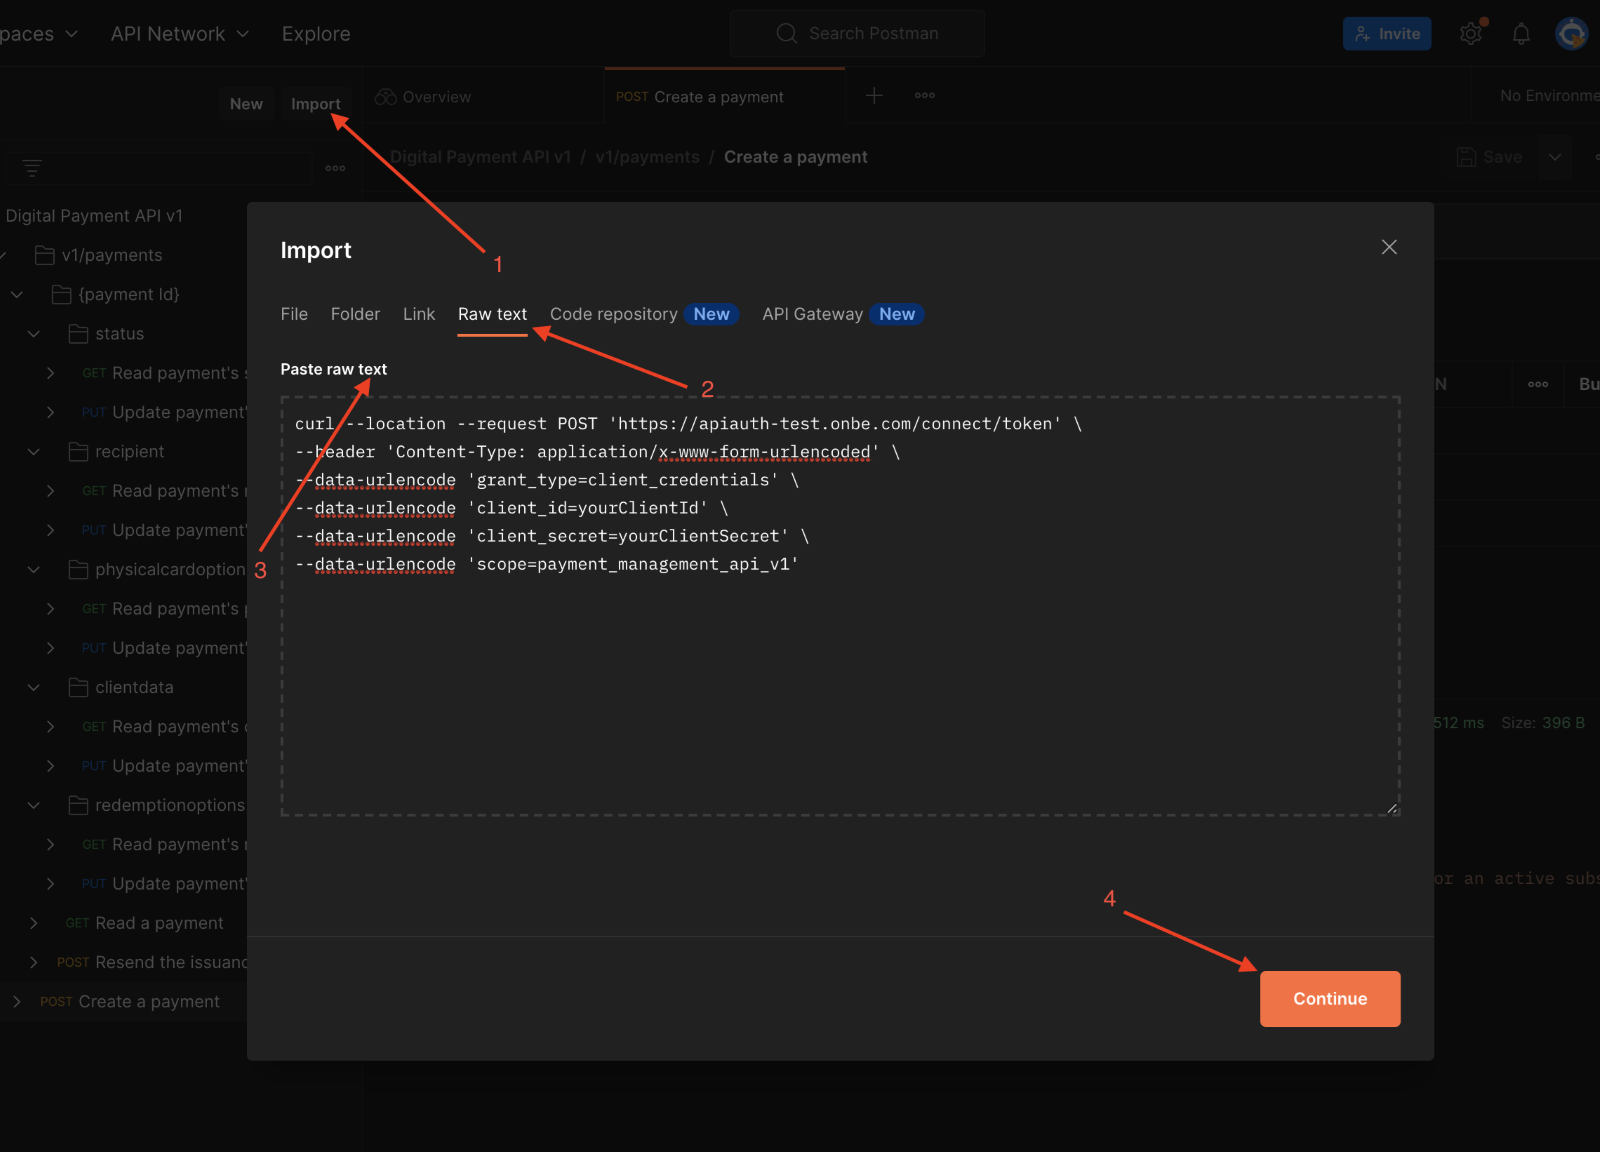Open the settings gear icon
Screen dimensions: 1600x1152
click(1471, 34)
